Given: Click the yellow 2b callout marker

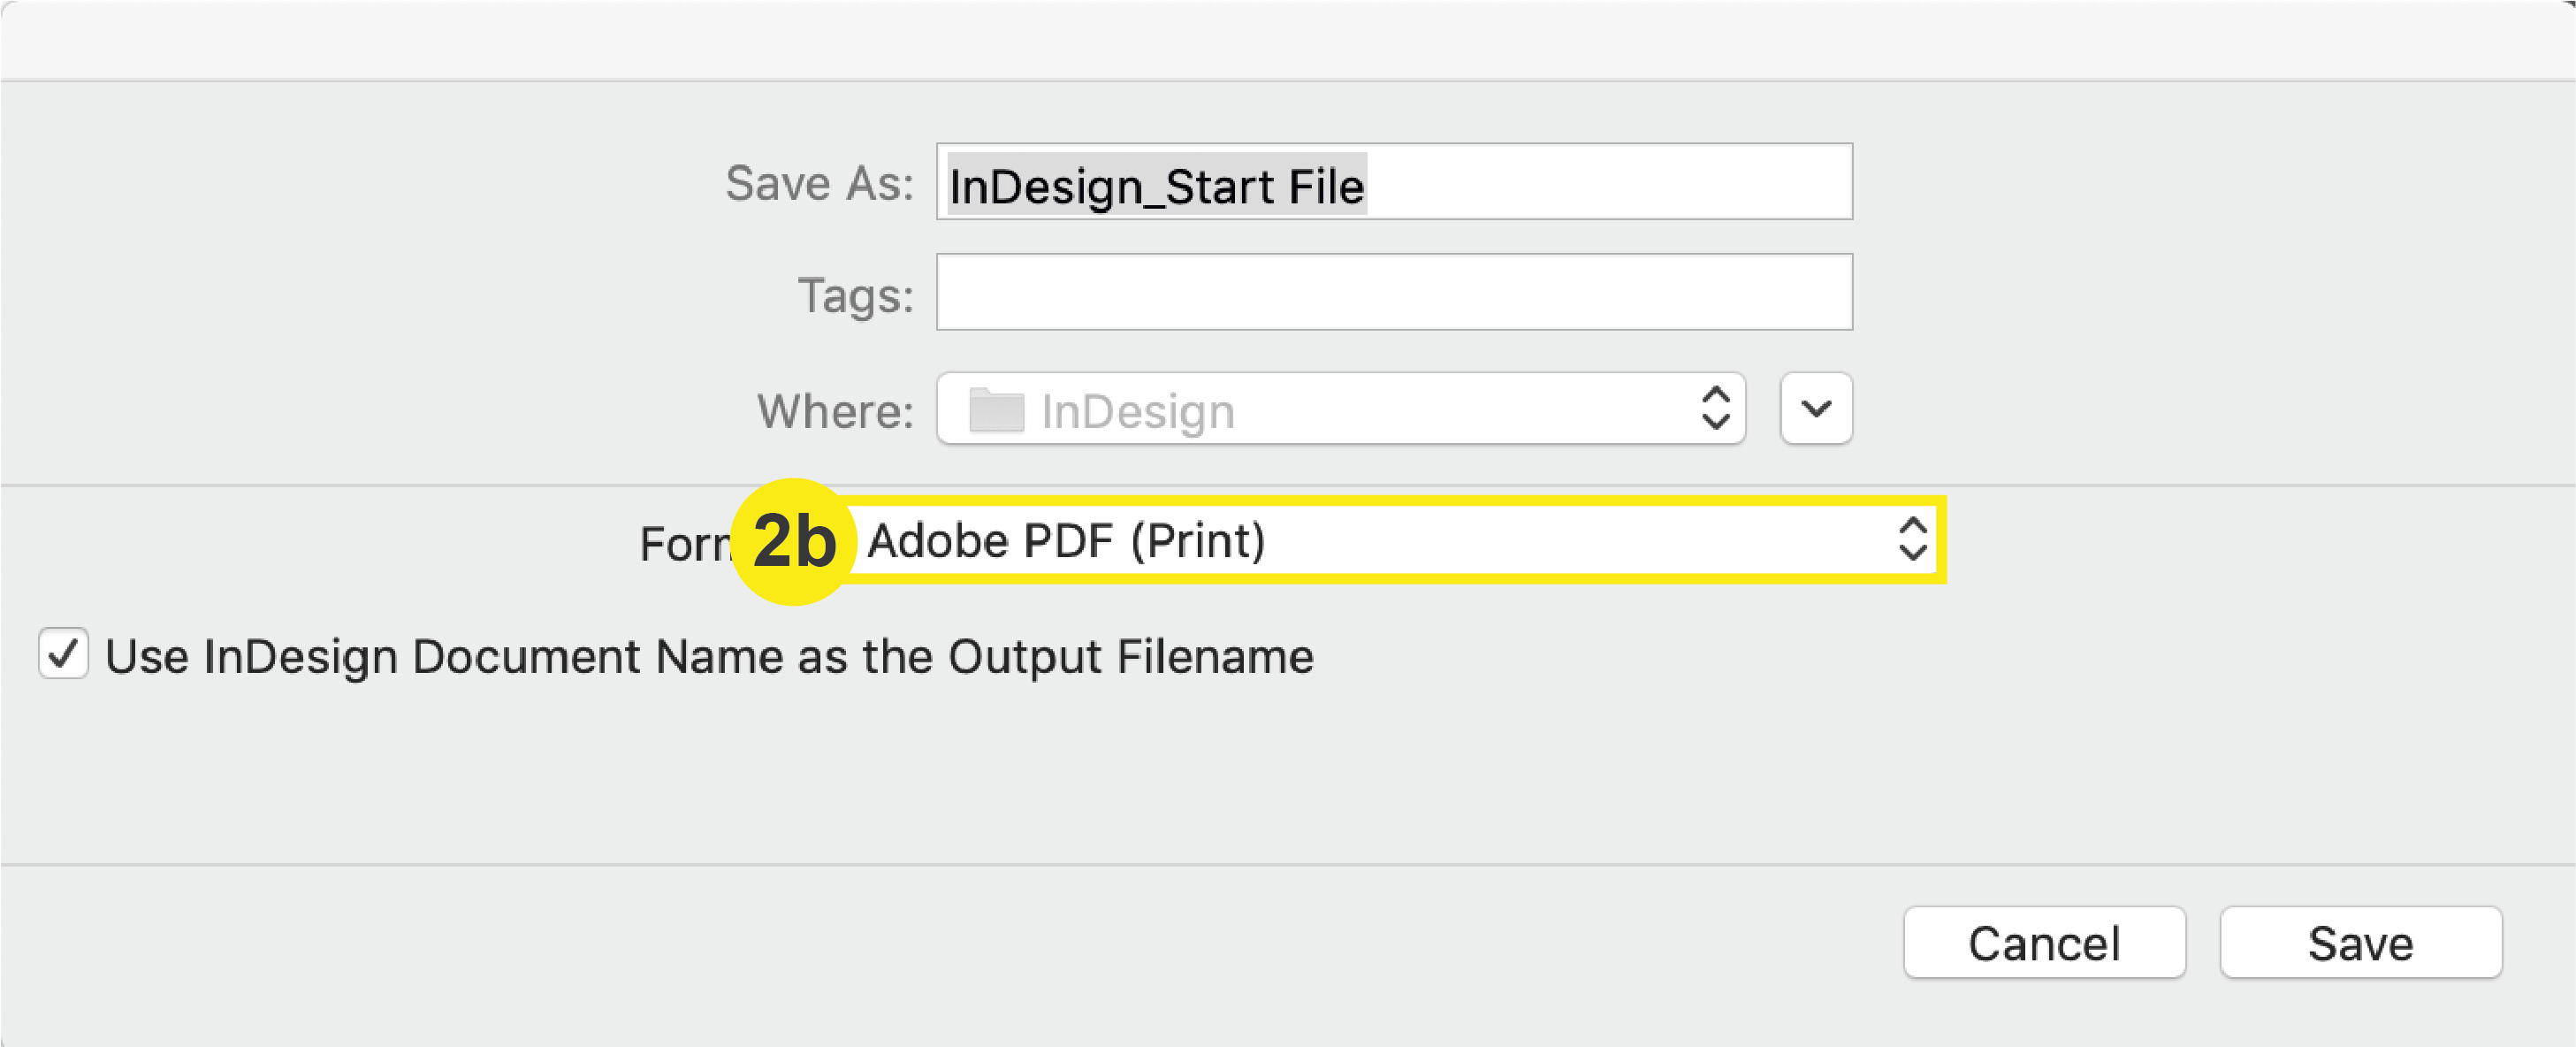Looking at the screenshot, I should pos(795,541).
